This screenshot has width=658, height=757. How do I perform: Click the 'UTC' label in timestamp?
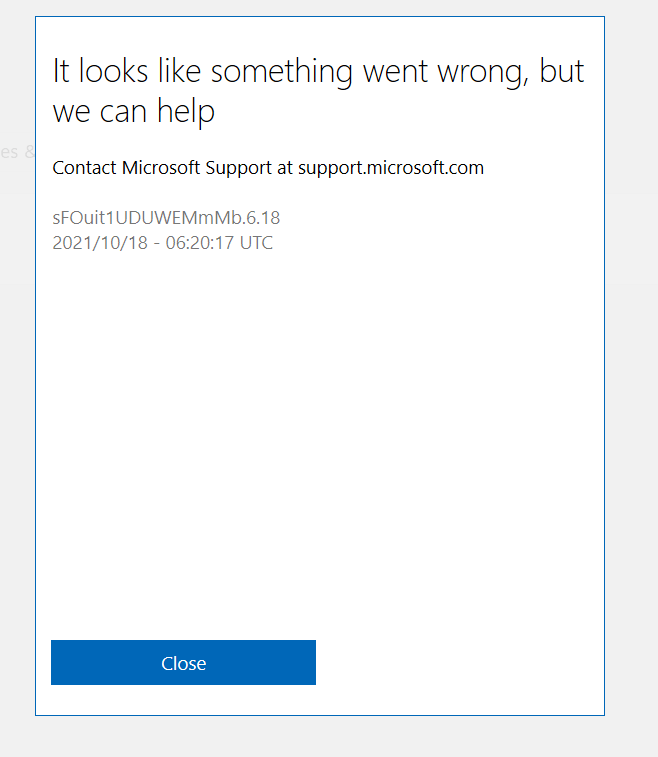click(x=256, y=243)
